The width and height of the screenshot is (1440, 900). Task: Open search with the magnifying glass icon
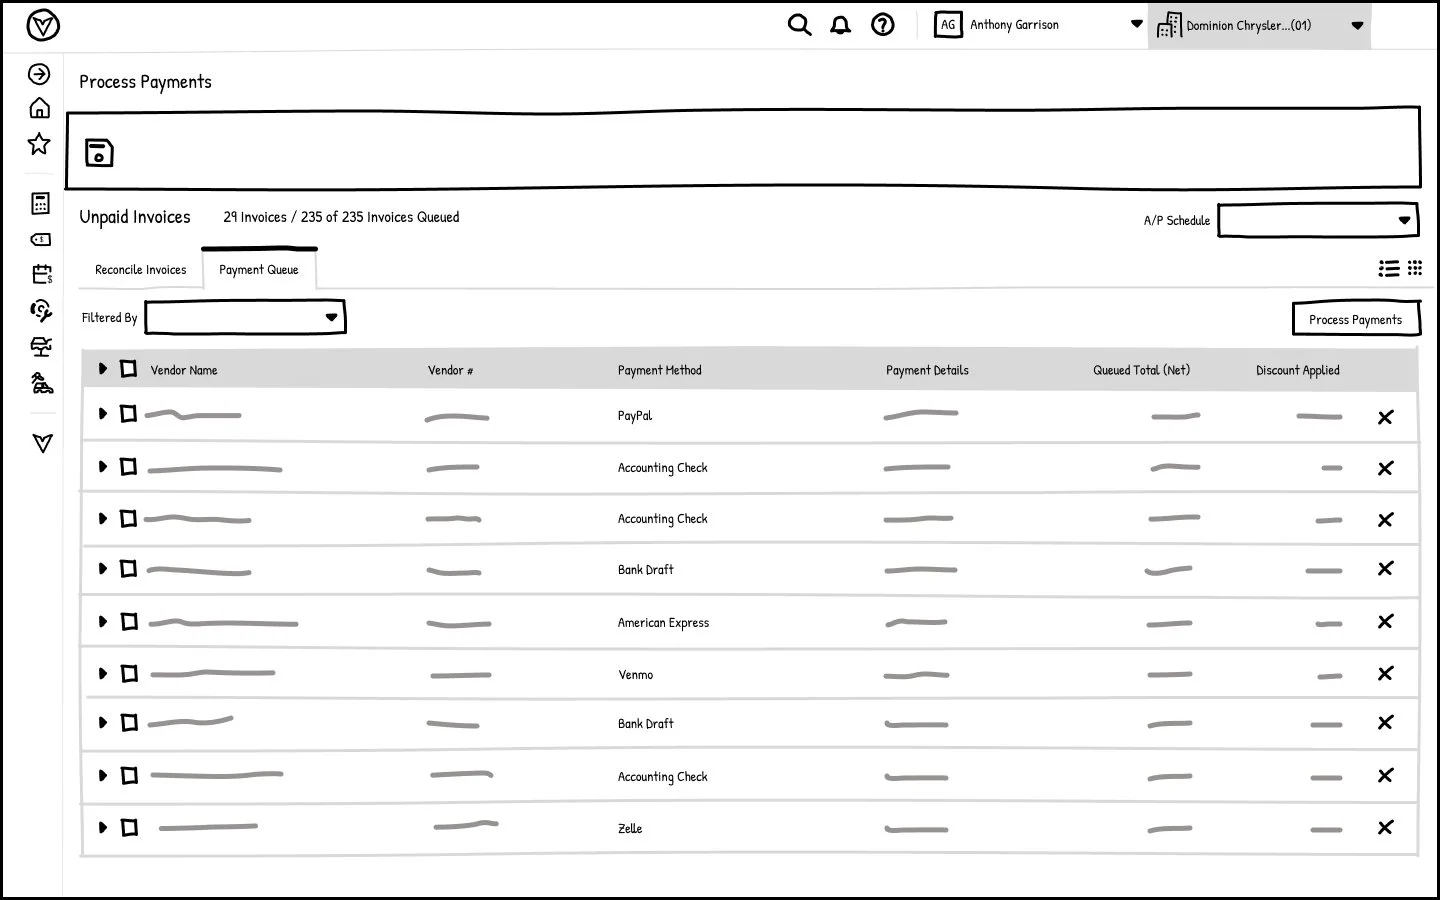799,25
